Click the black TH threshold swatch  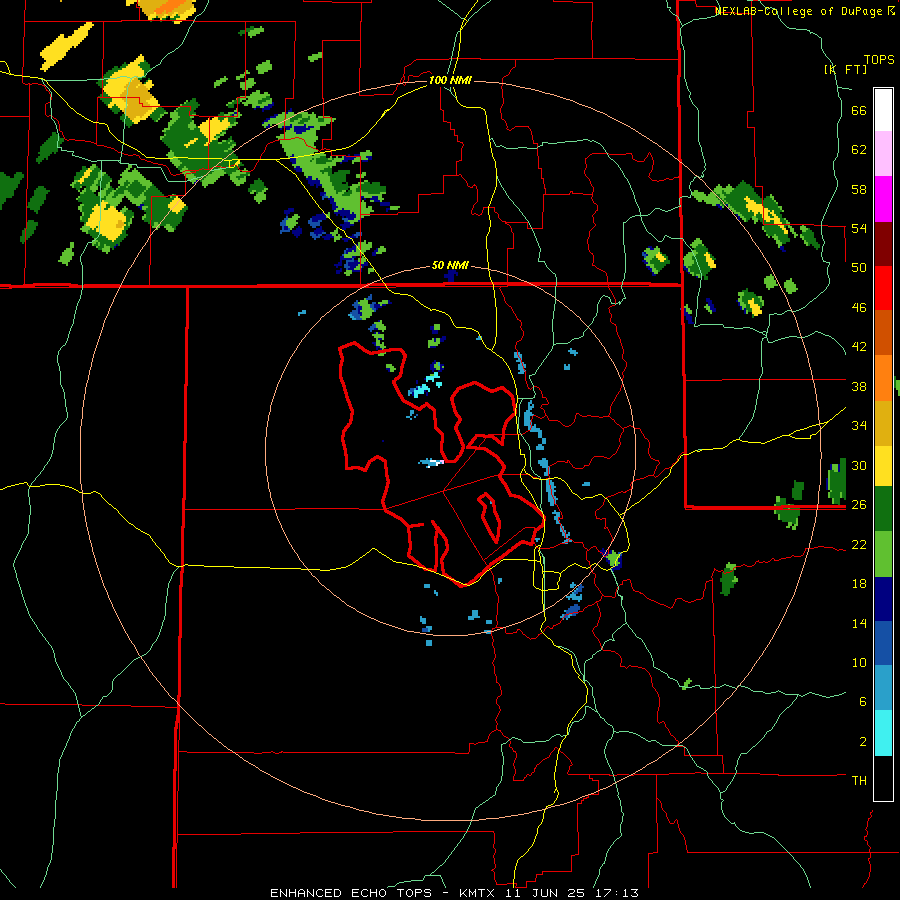(x=883, y=778)
